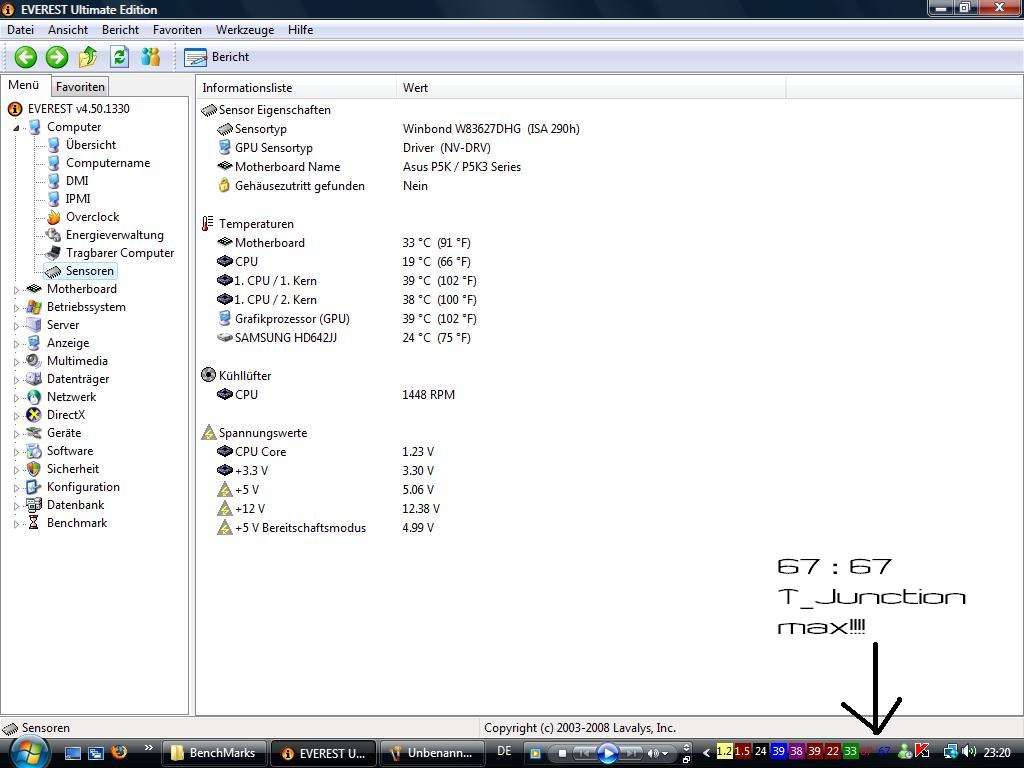Expand the Netzwerk tree node

(16, 397)
